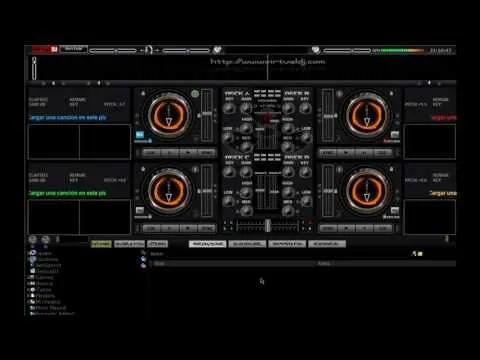Start playback with Deck A play button
The height and width of the screenshot is (360, 480).
(189, 153)
